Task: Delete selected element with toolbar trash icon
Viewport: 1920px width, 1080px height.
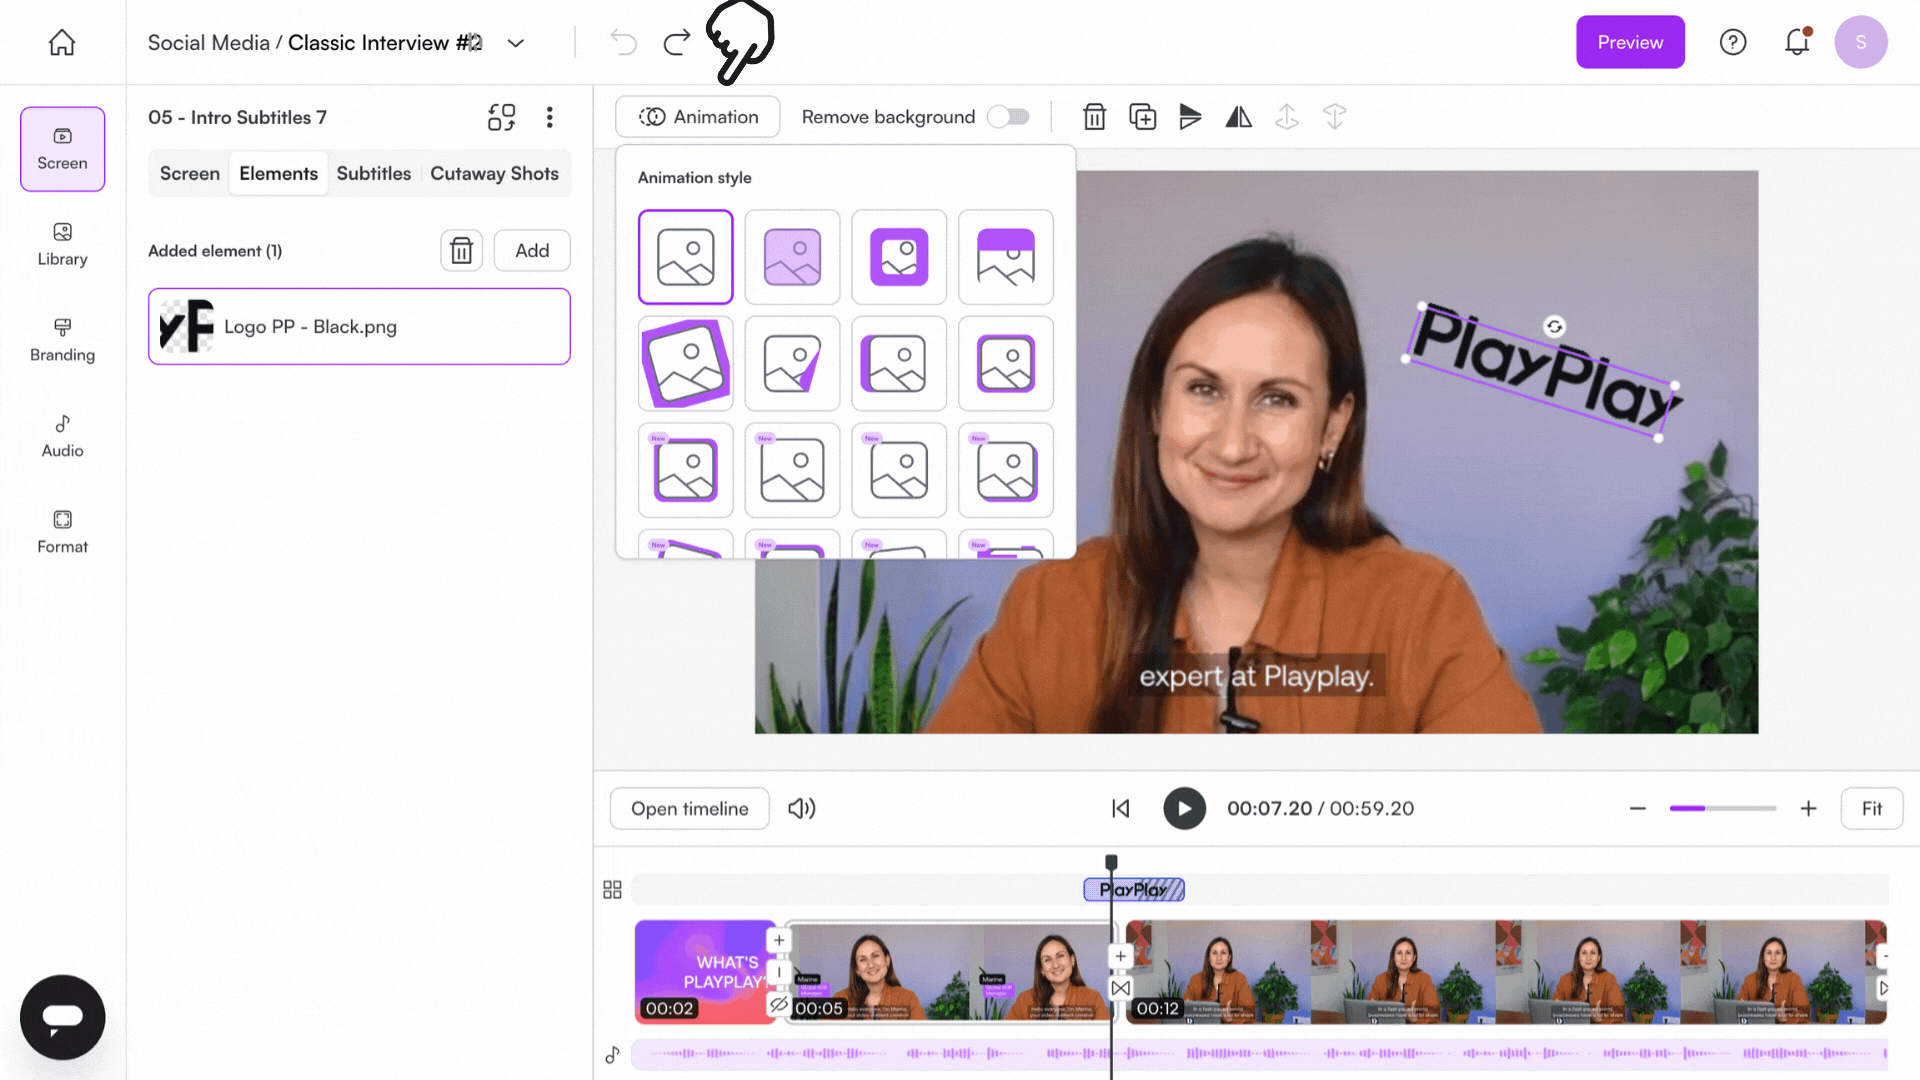Action: tap(1094, 117)
